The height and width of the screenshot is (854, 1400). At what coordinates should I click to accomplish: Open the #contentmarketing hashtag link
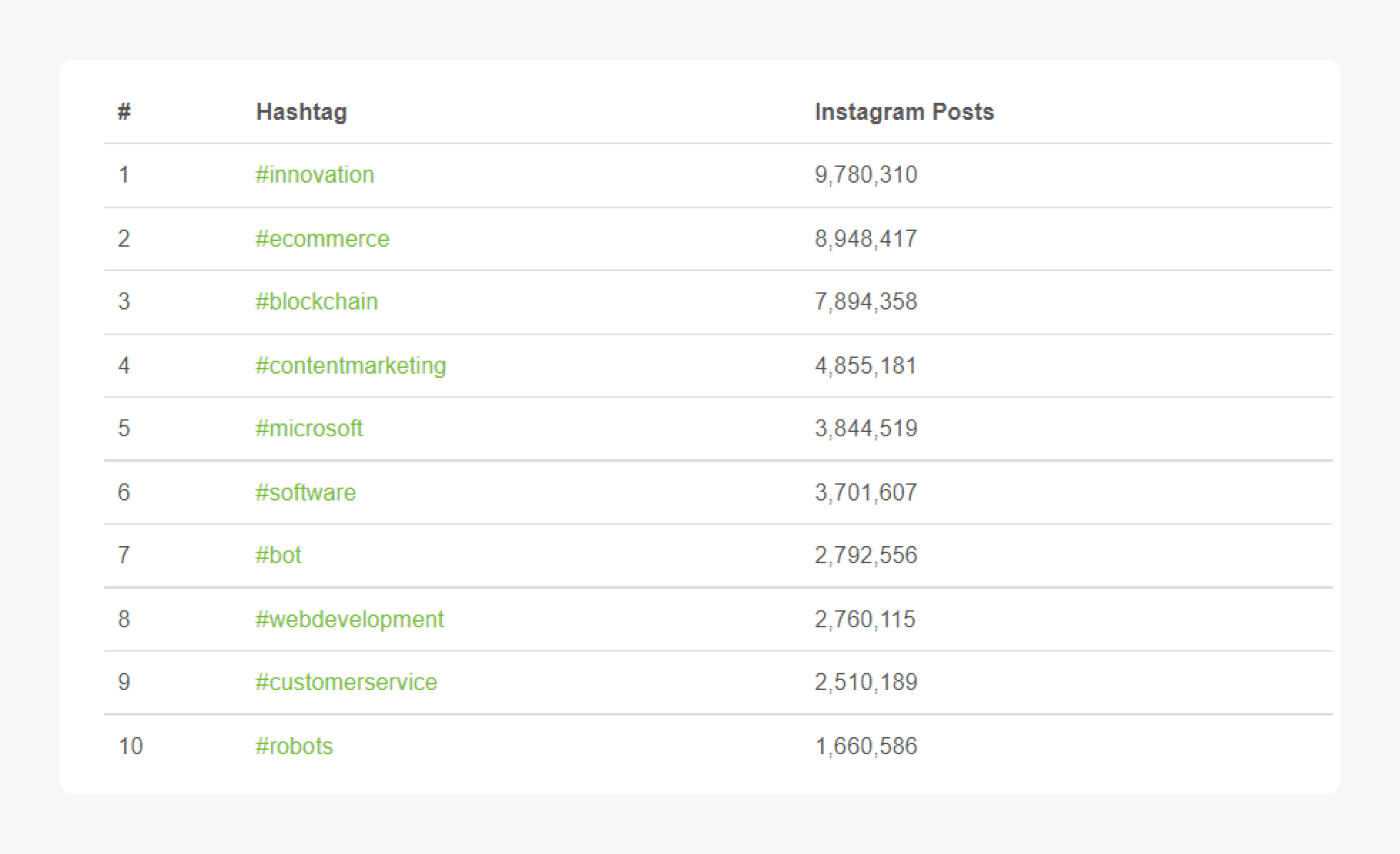click(x=352, y=365)
